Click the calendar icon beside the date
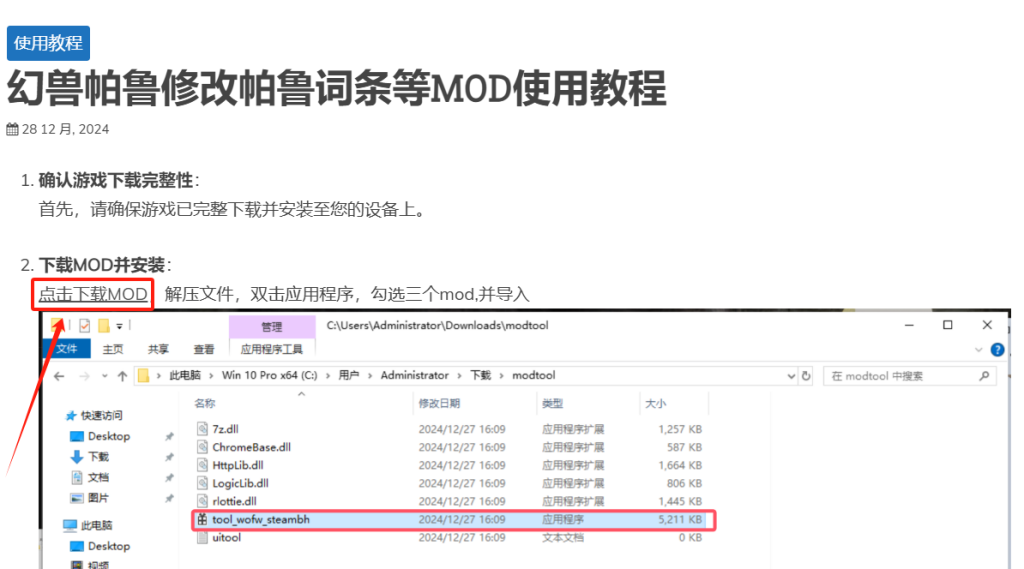Screen dimensions: 1024x569 click(12, 129)
